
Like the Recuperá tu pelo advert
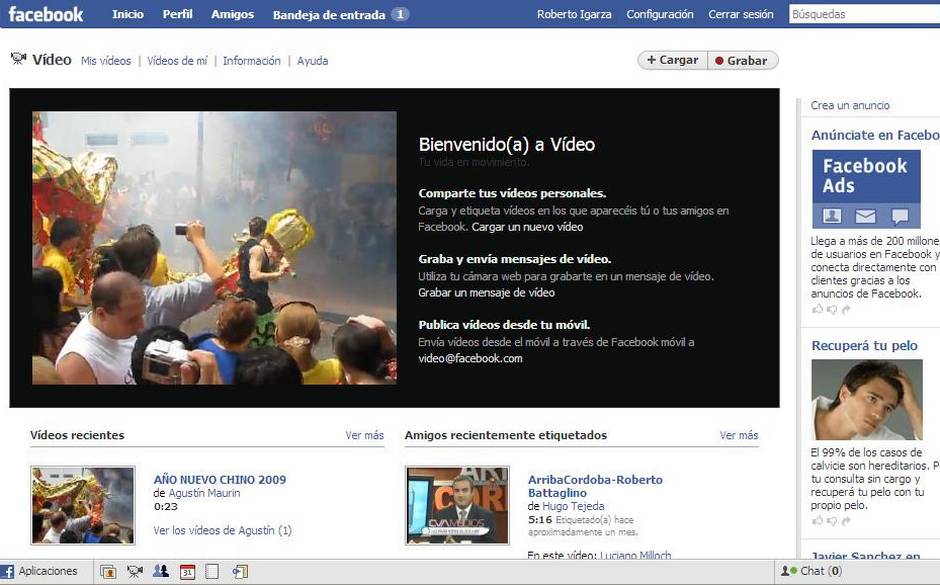click(817, 521)
